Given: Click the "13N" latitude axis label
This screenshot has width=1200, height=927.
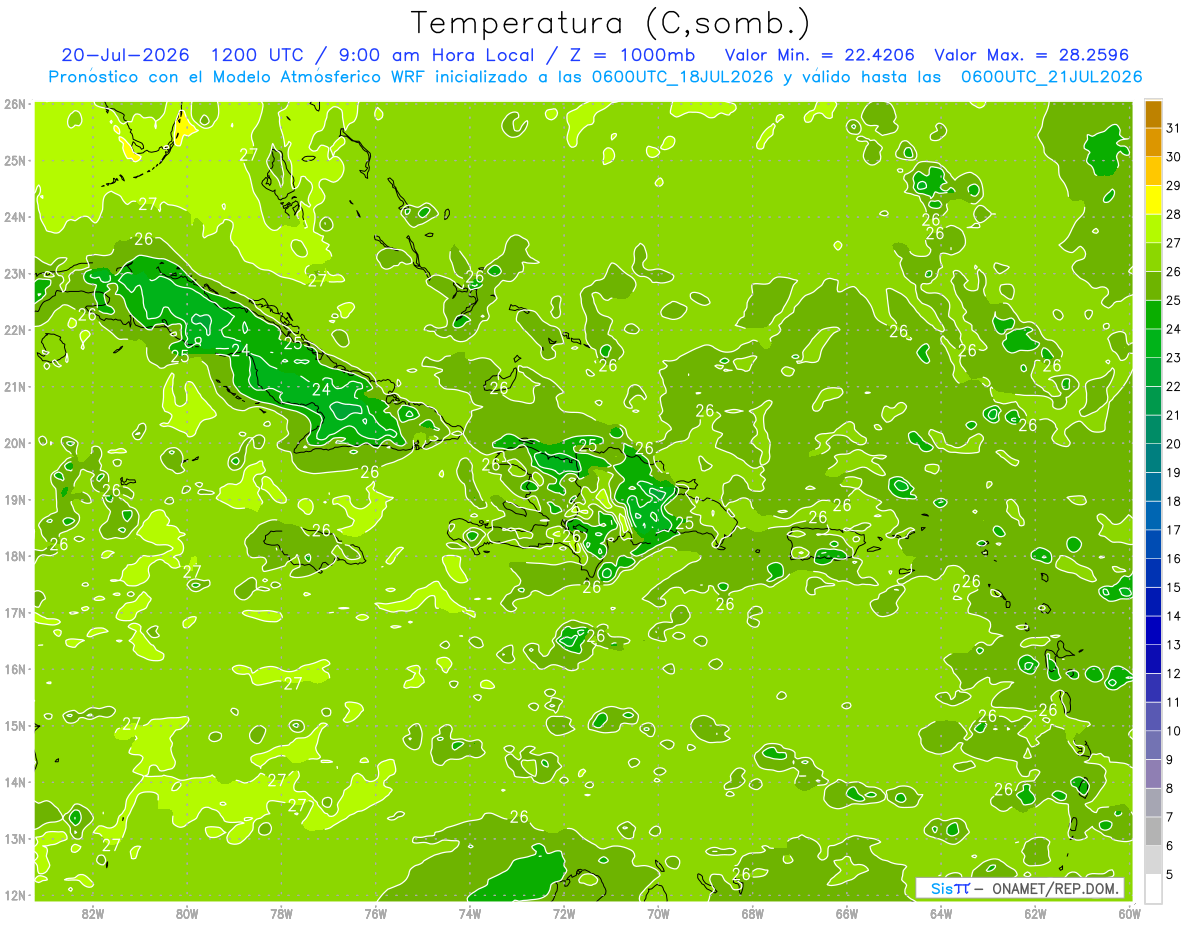Looking at the screenshot, I should tap(15, 838).
